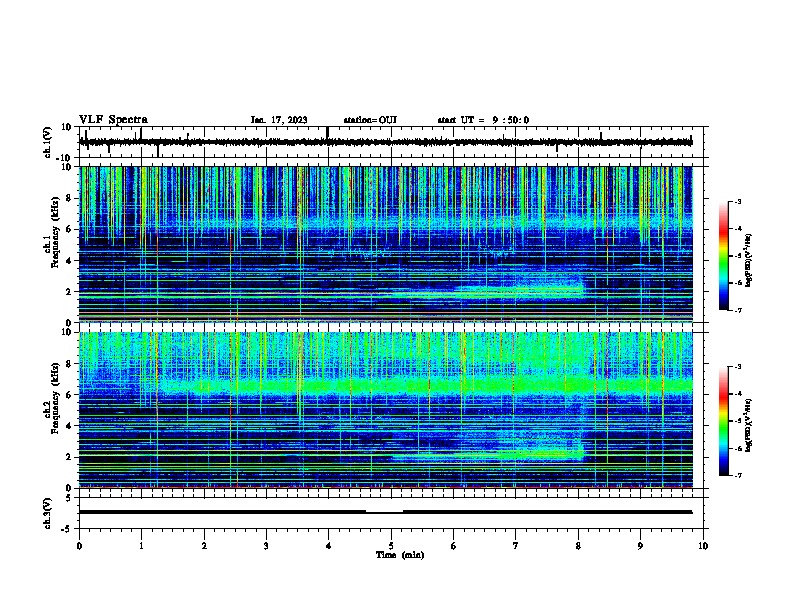Click the time axis tick label "1"
The width and height of the screenshot is (792, 612).
141,546
